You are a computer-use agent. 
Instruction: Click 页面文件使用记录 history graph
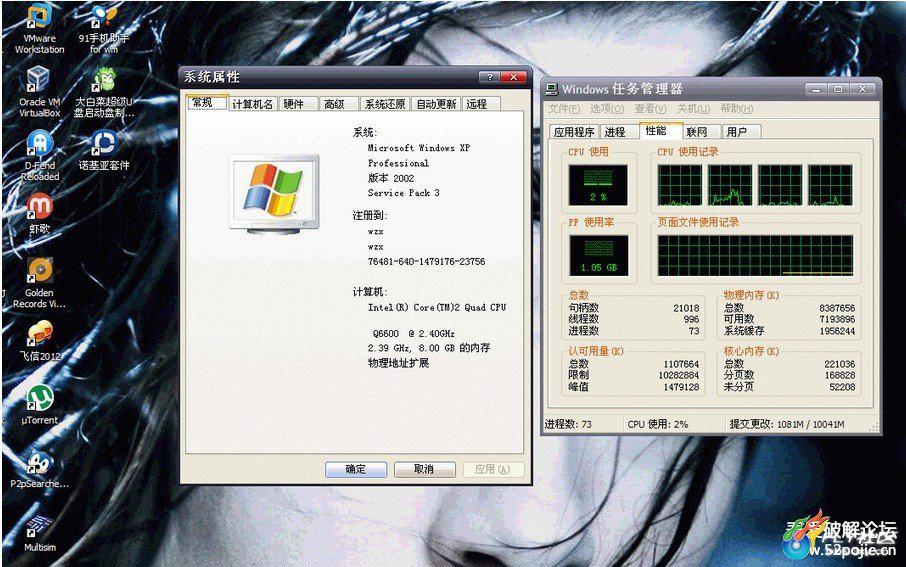[755, 255]
